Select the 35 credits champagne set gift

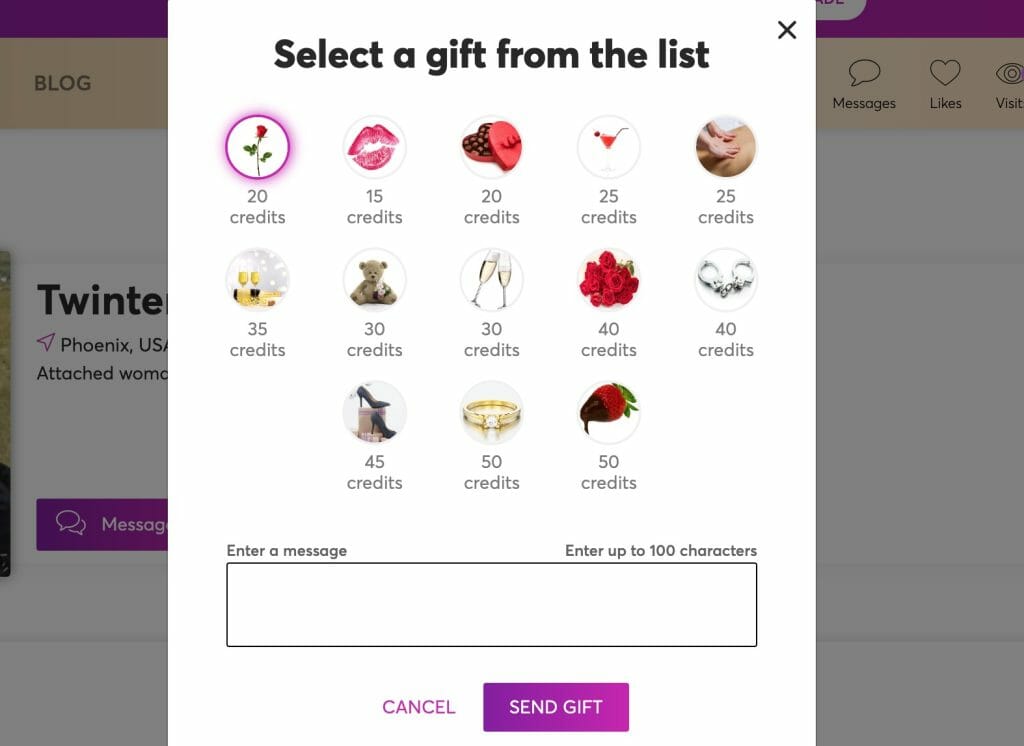point(257,280)
